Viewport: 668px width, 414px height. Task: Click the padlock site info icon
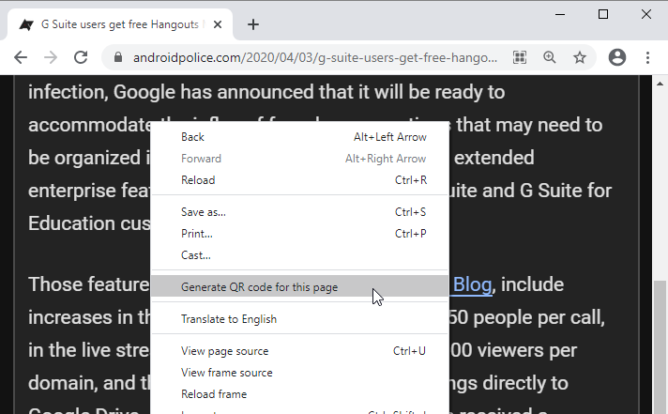118,57
